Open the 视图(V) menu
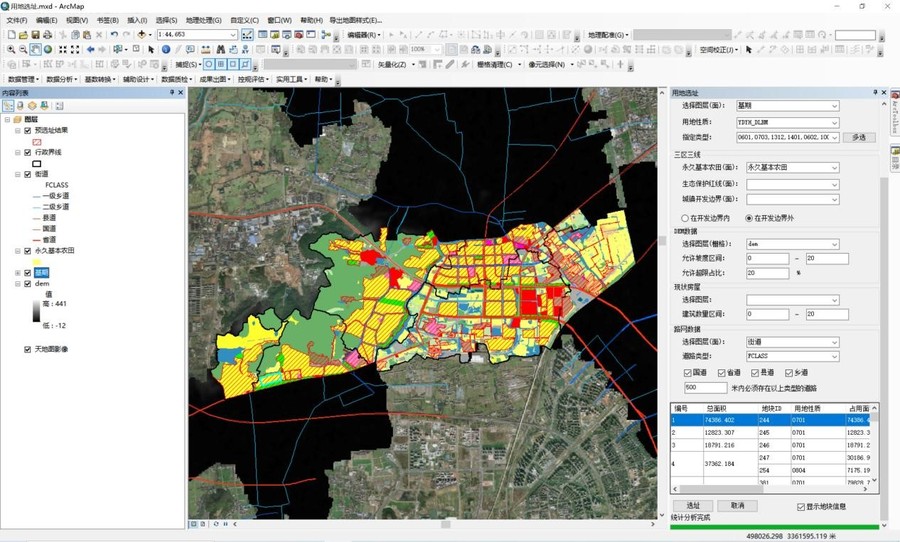This screenshot has width=900, height=542. (x=76, y=20)
